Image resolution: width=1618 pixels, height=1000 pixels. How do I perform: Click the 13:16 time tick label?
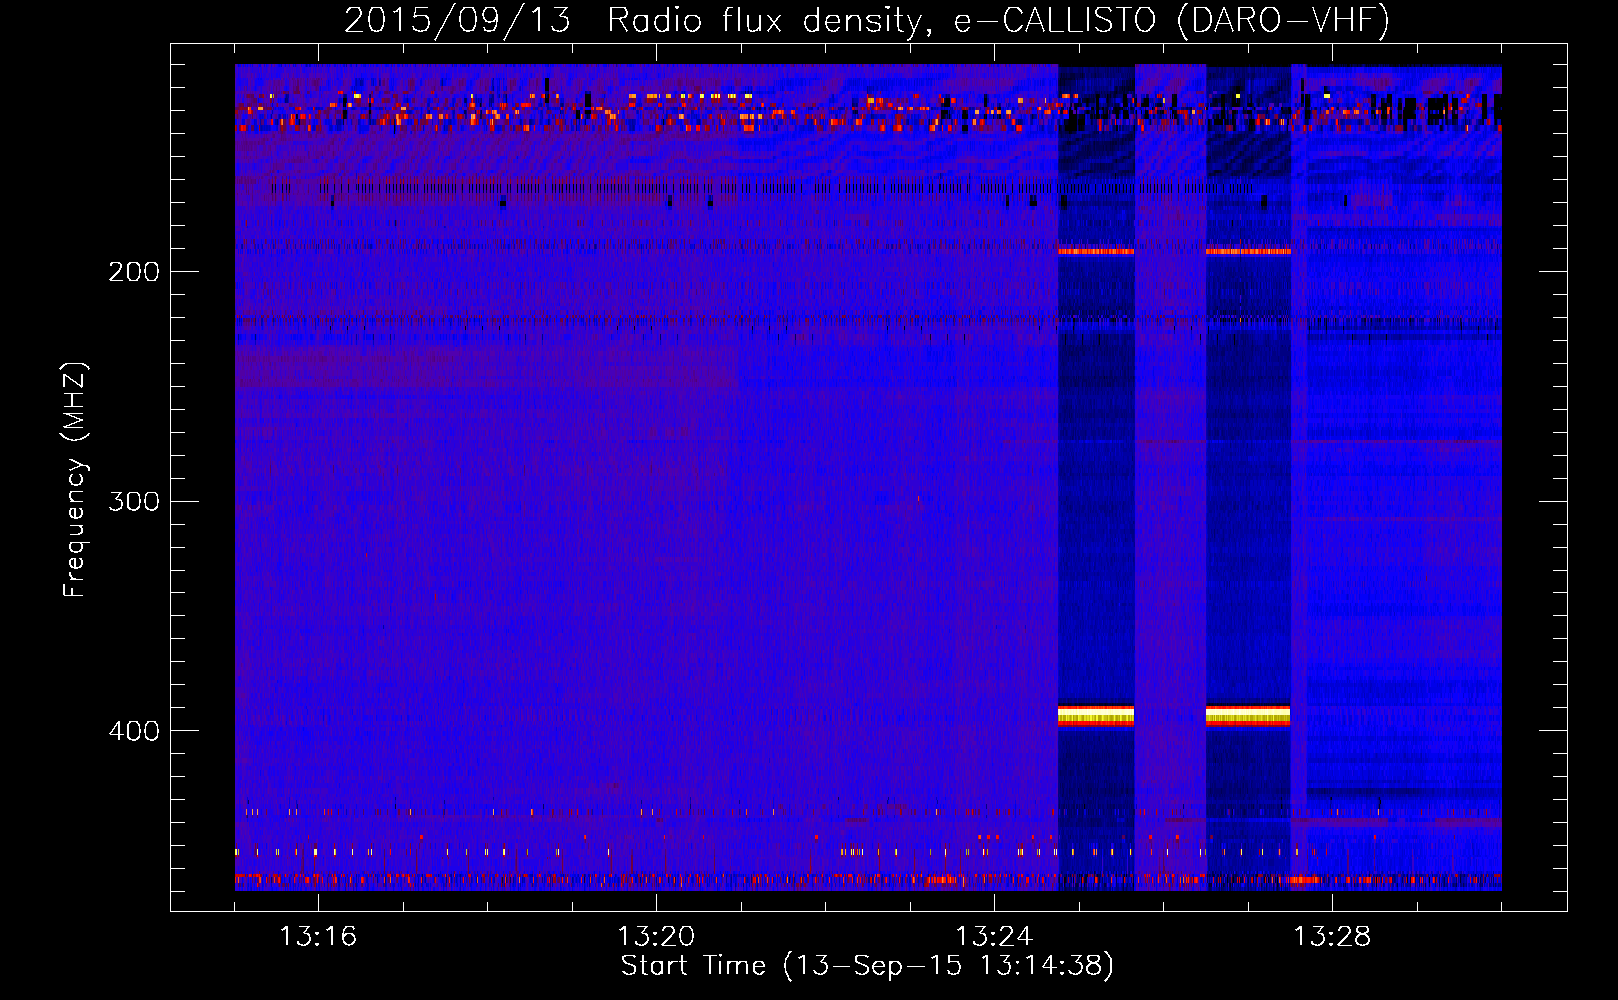coord(318,937)
